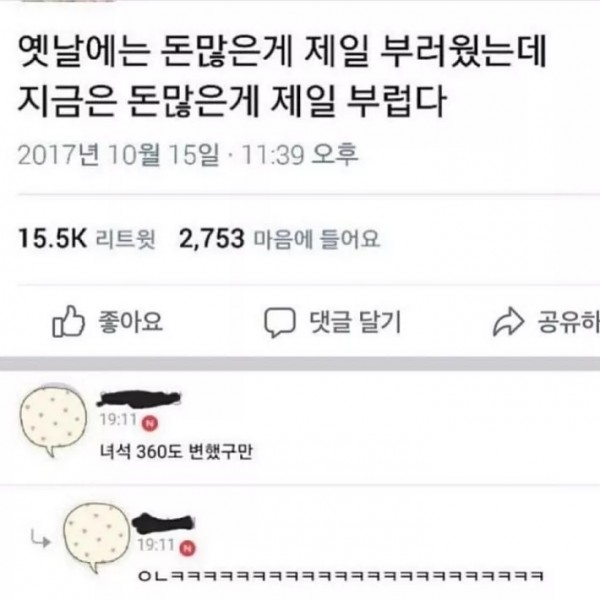Select the comment text 녀석 360도 변했구만
This screenshot has width=600, height=600.
coord(176,452)
